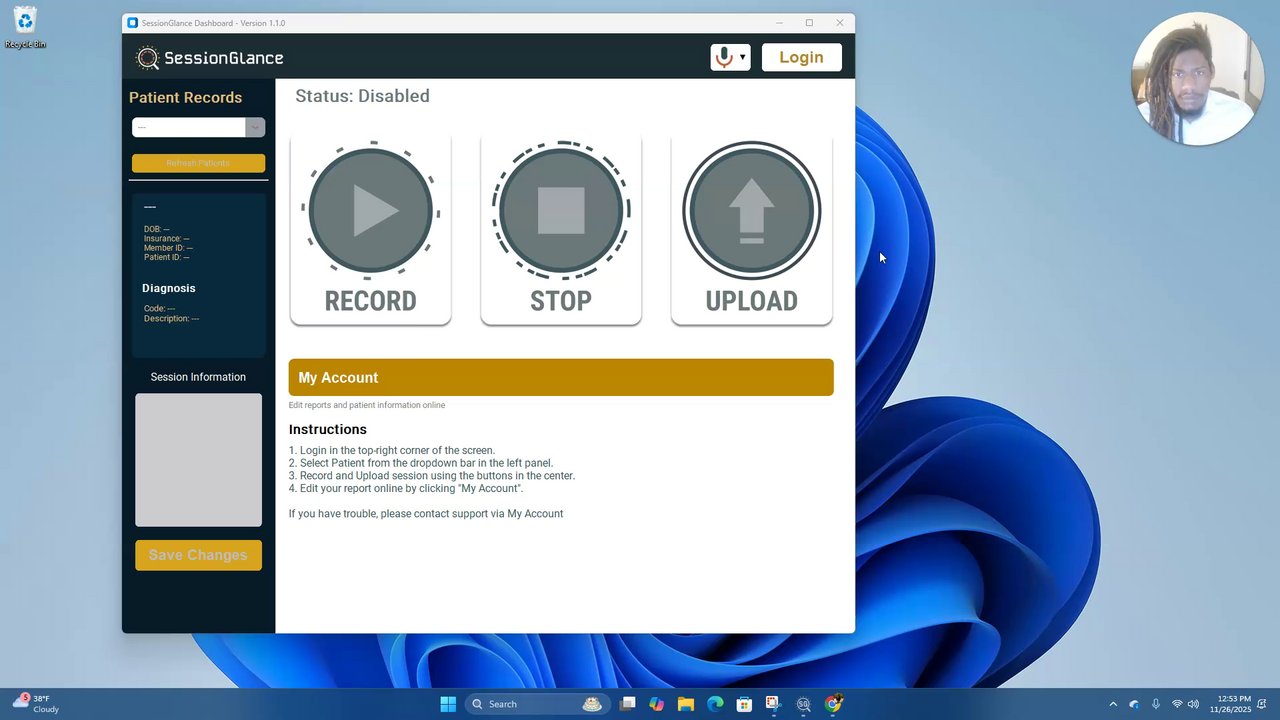Click the SessionGlance logo icon
Screen dimensions: 1280x720
(x=148, y=58)
